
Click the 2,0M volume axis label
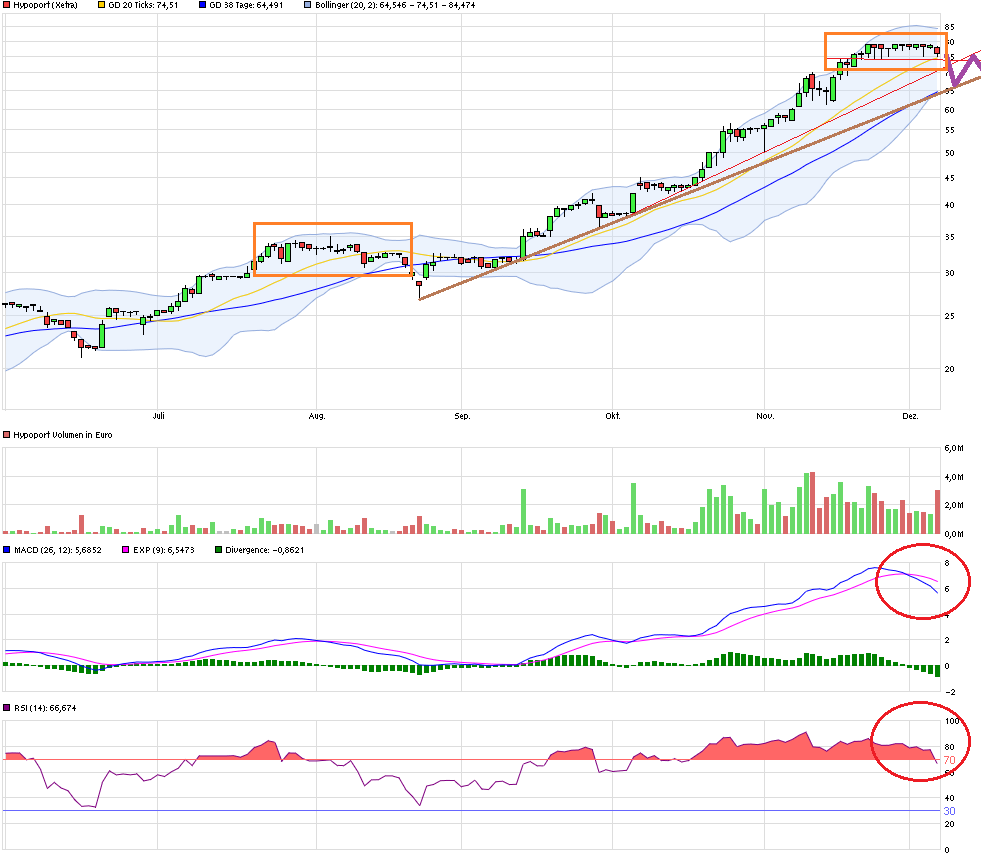click(x=954, y=505)
